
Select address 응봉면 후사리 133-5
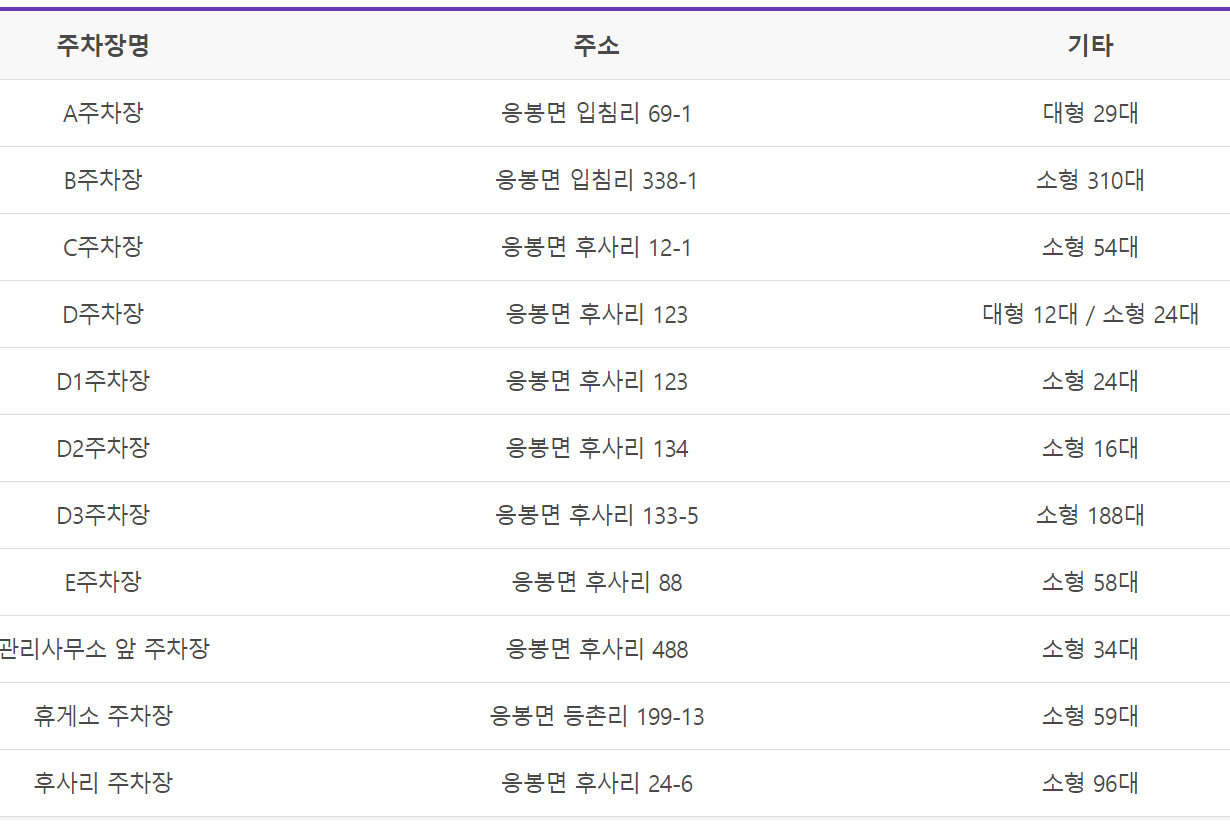coord(596,515)
